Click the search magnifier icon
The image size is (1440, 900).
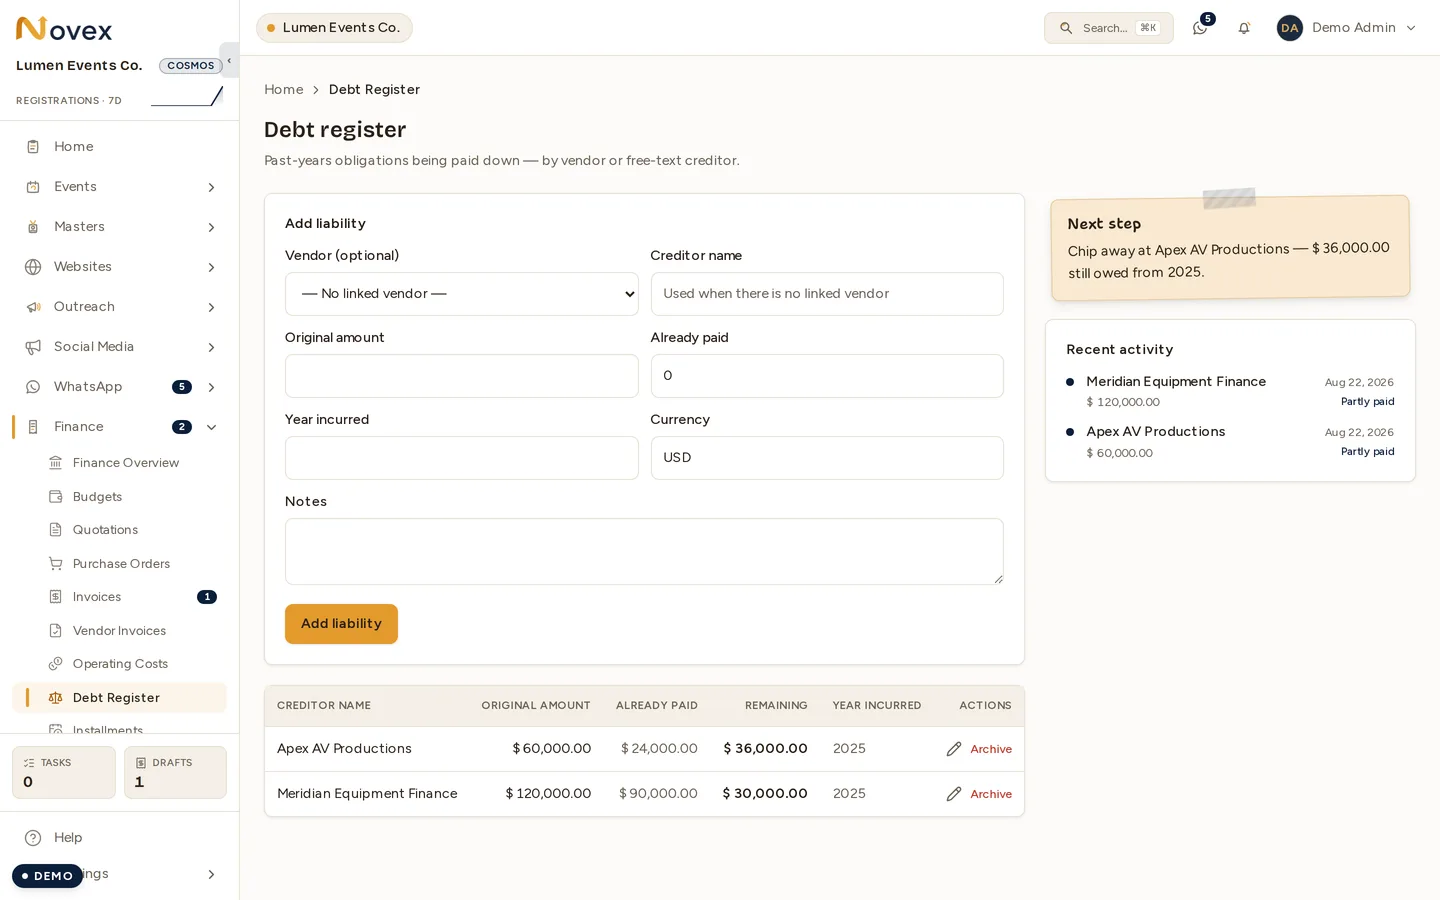point(1066,28)
